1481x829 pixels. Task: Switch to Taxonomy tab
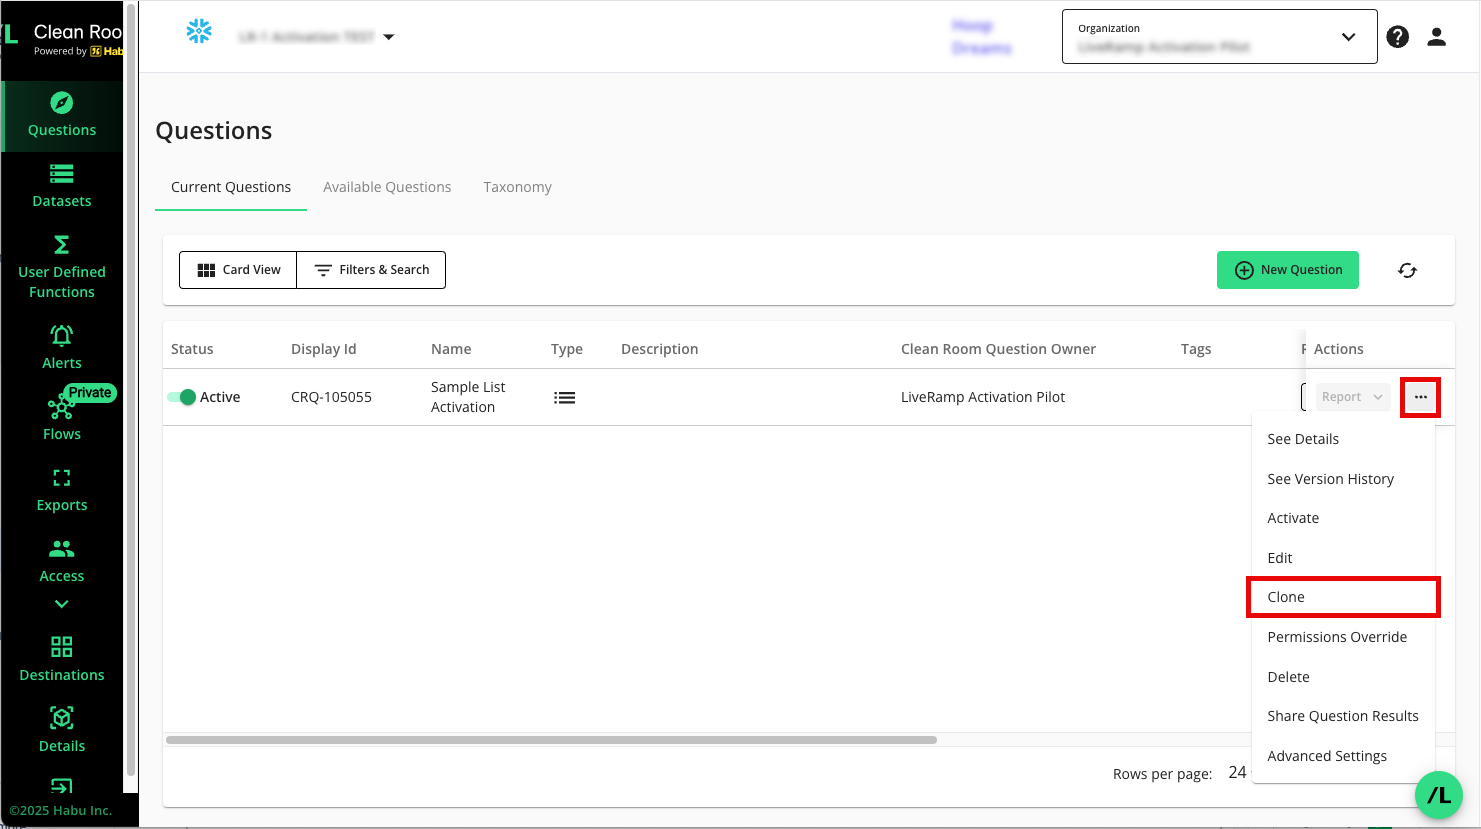pyautogui.click(x=517, y=187)
